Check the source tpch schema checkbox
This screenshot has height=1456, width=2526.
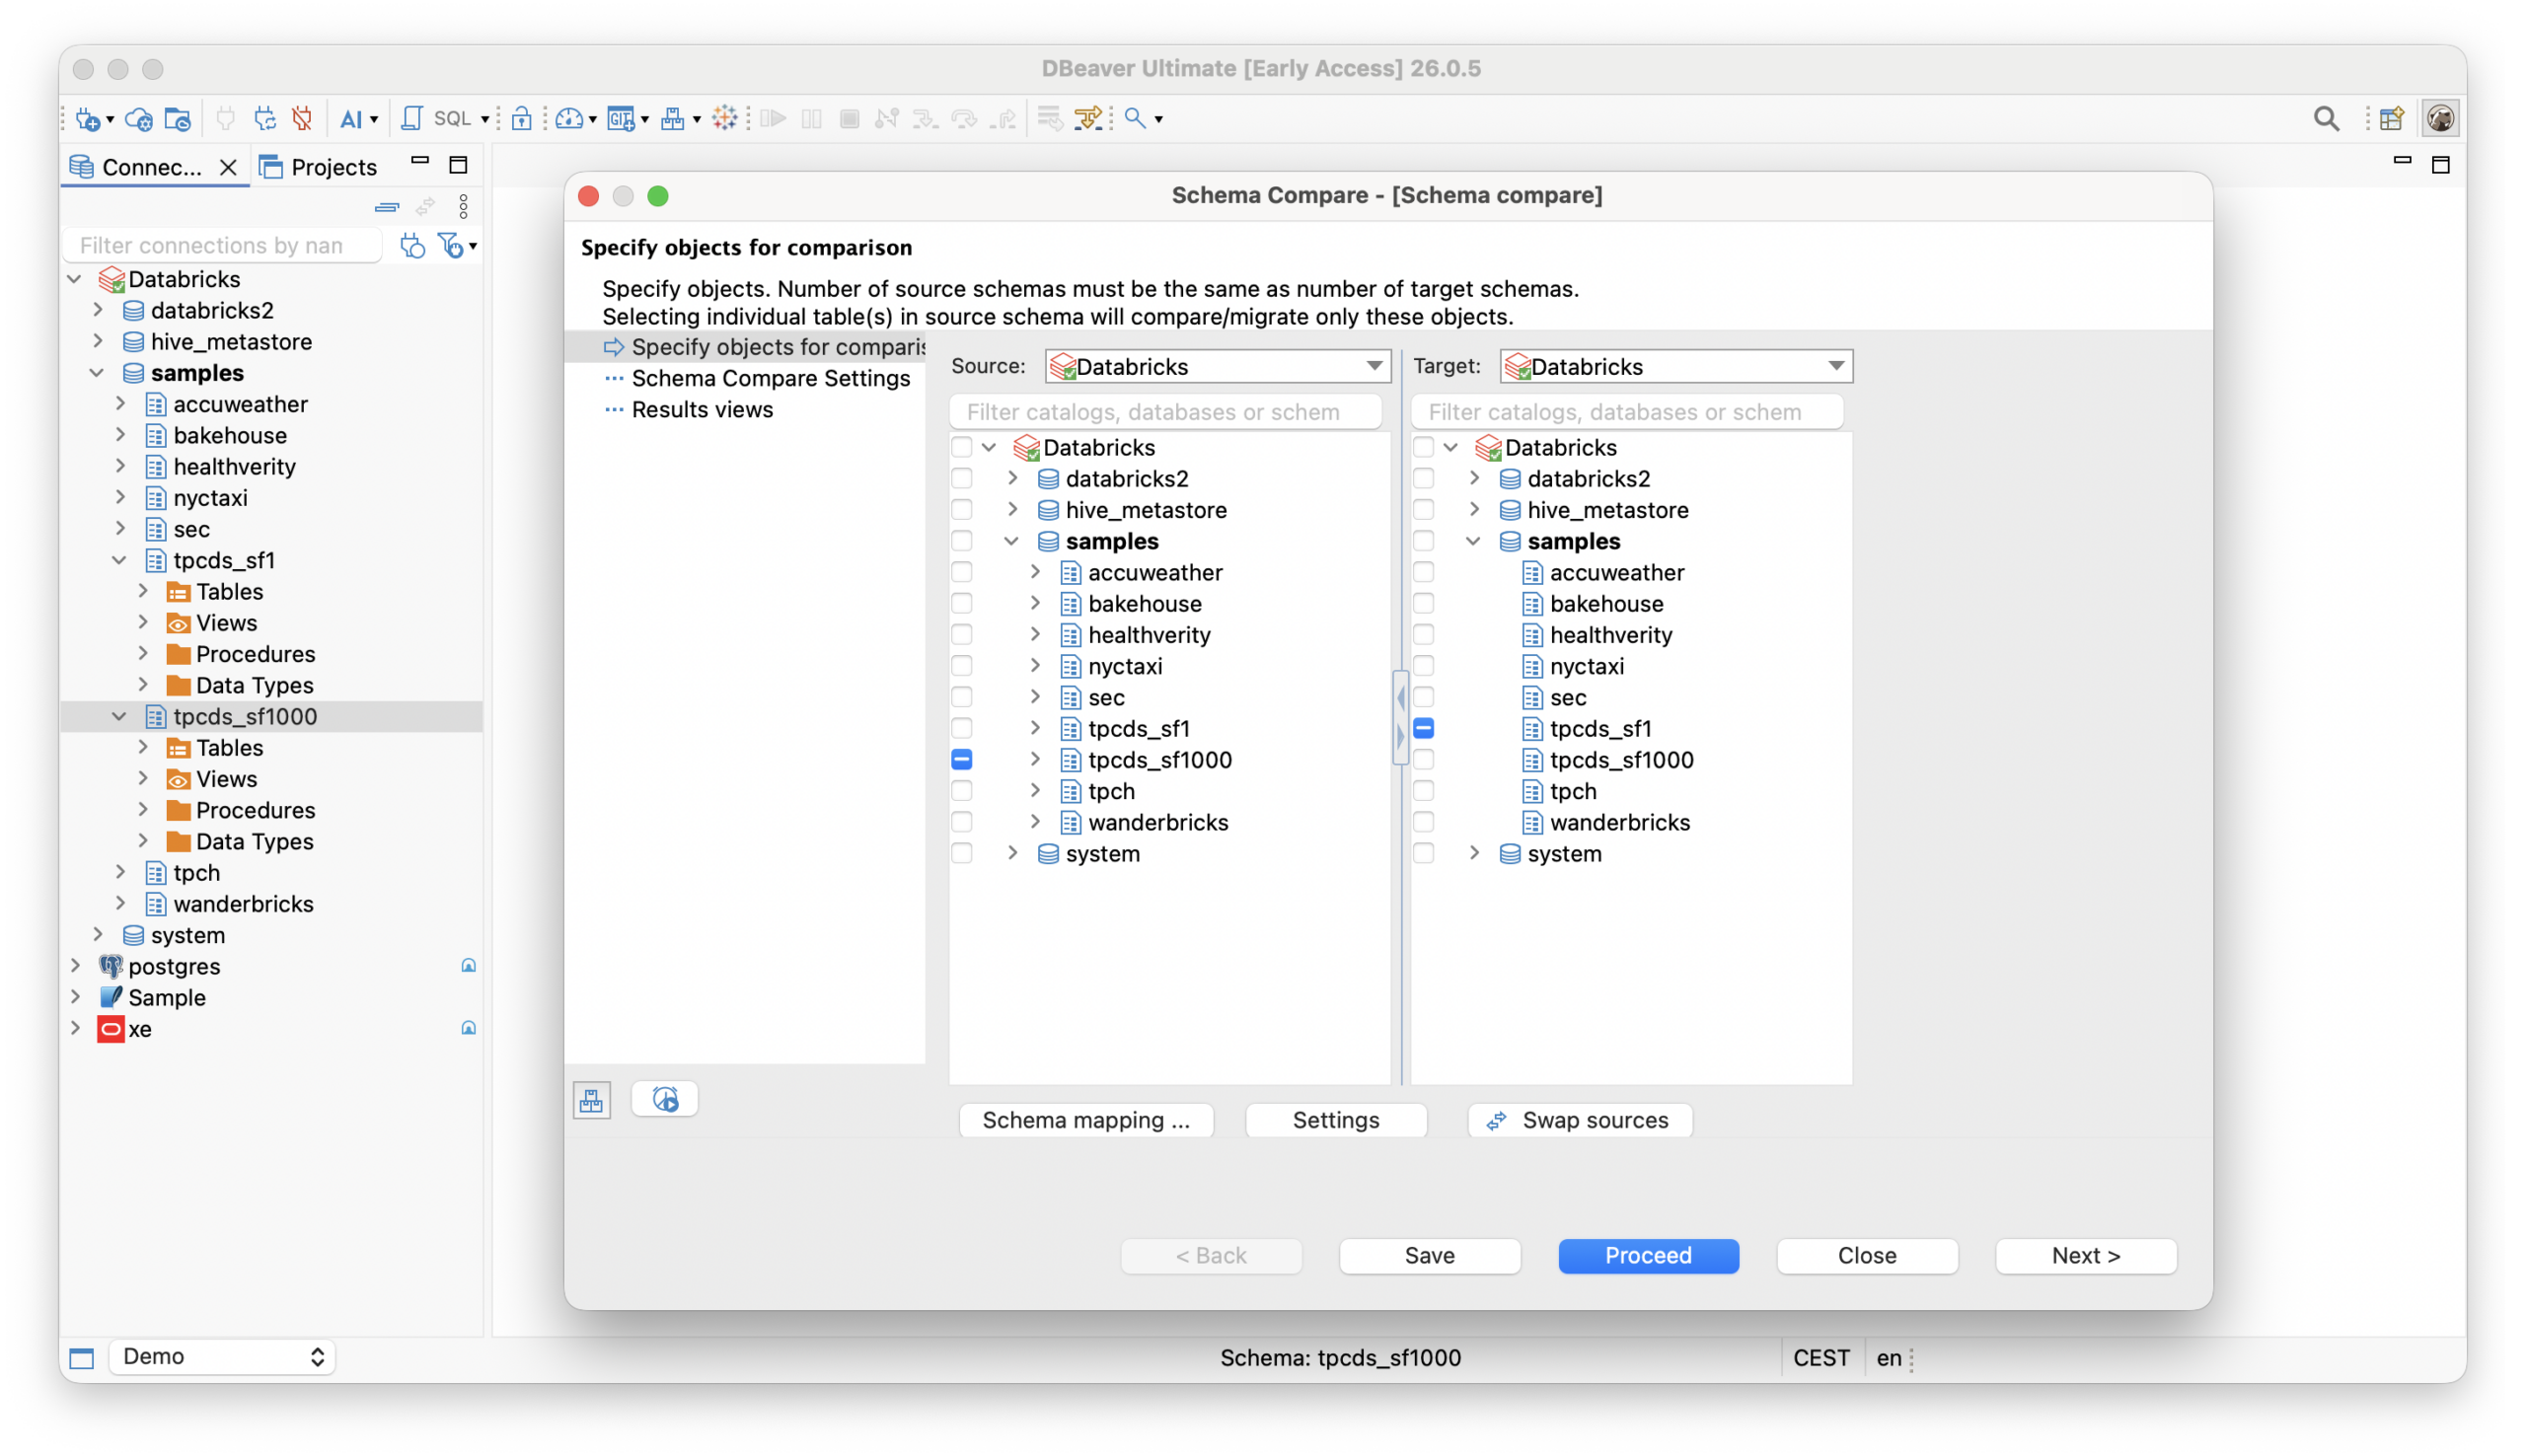click(x=961, y=791)
